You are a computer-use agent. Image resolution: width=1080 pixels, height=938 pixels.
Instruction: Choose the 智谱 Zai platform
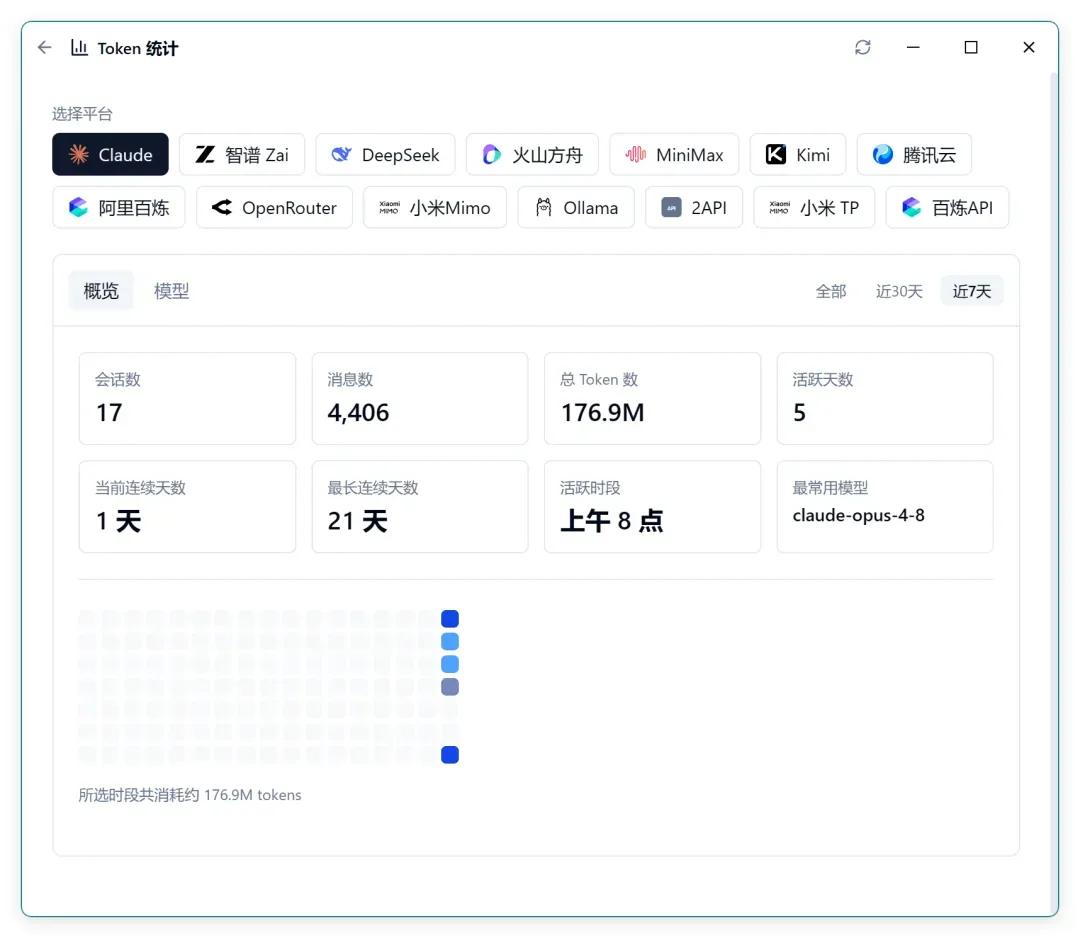click(242, 154)
